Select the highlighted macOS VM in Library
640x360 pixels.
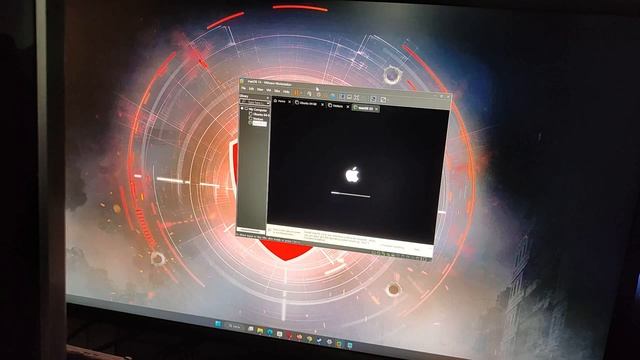(x=260, y=124)
